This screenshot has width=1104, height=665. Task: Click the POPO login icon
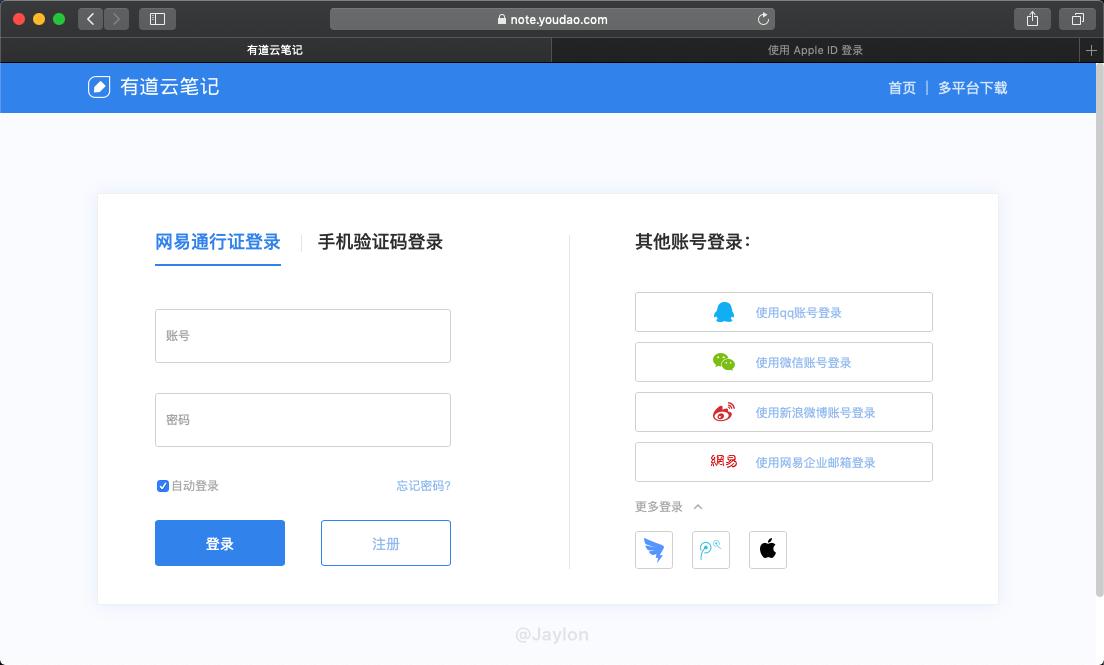coord(710,549)
